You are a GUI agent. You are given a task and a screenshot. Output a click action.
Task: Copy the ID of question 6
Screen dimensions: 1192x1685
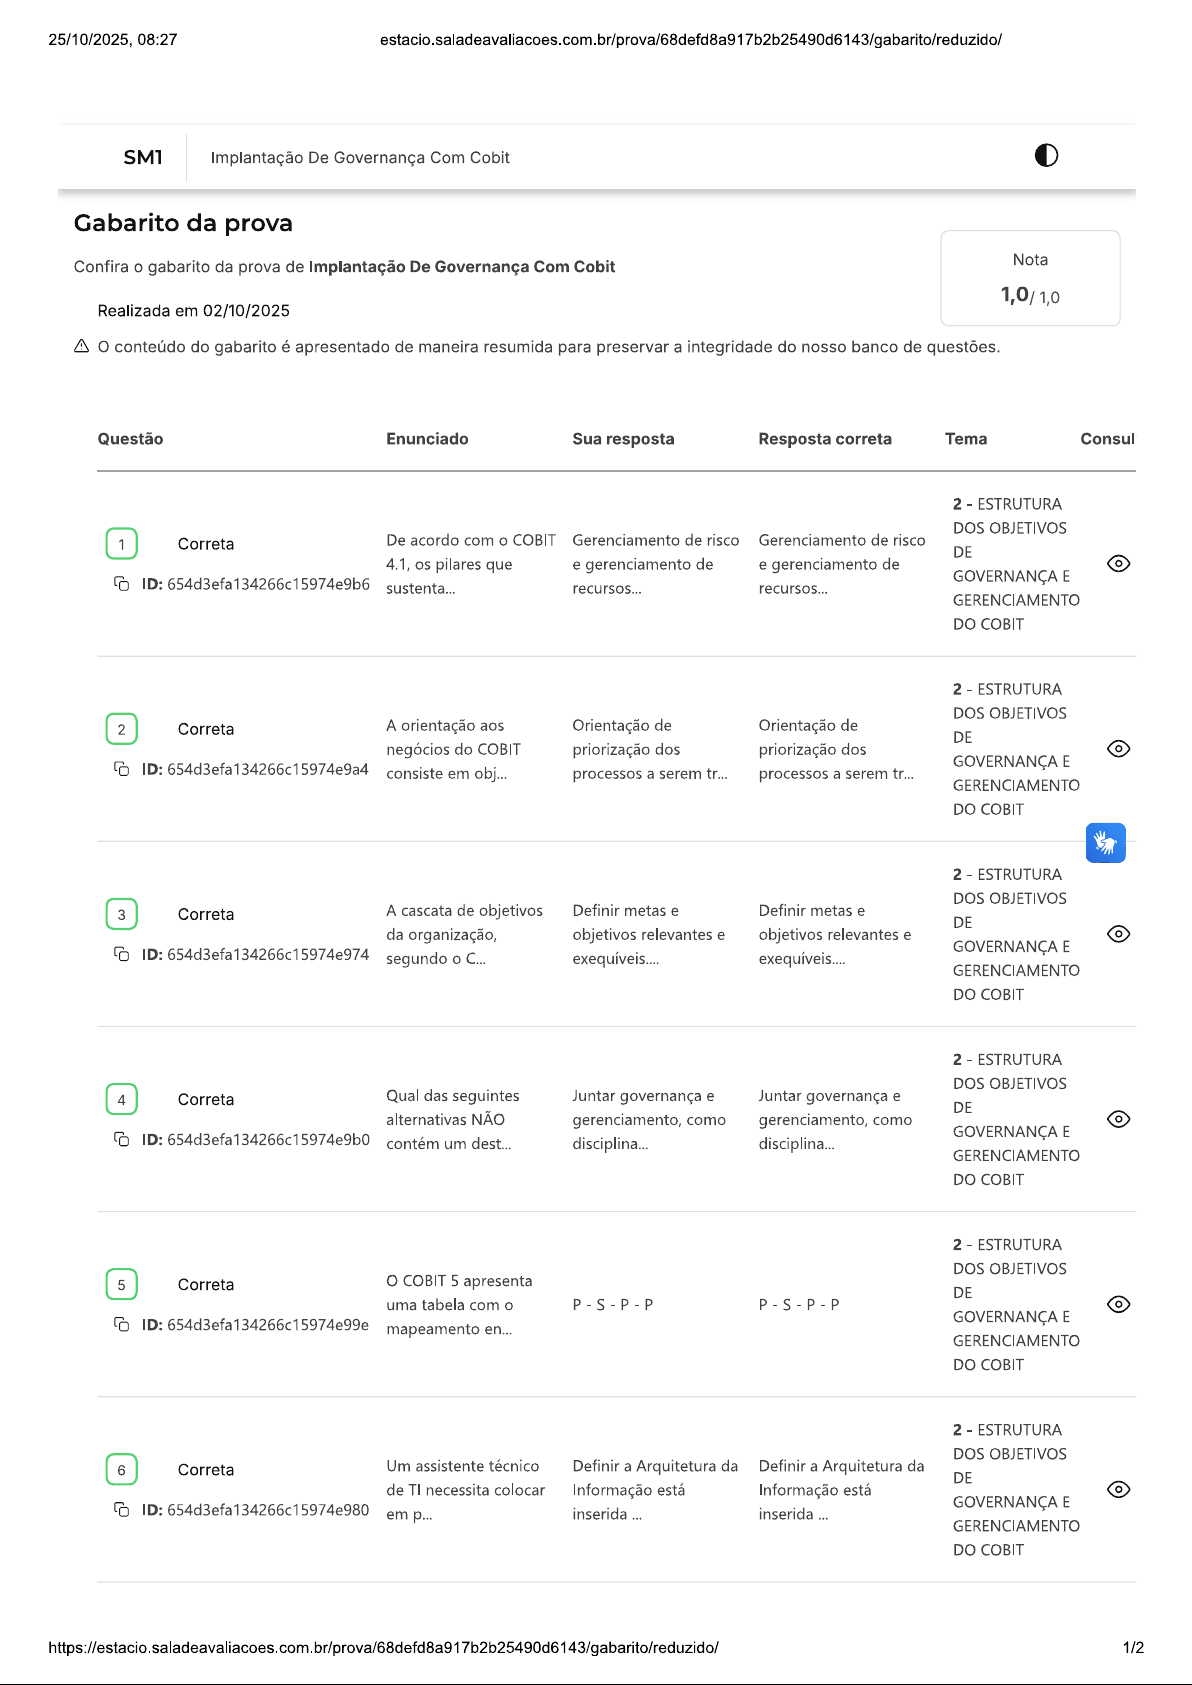(122, 1509)
